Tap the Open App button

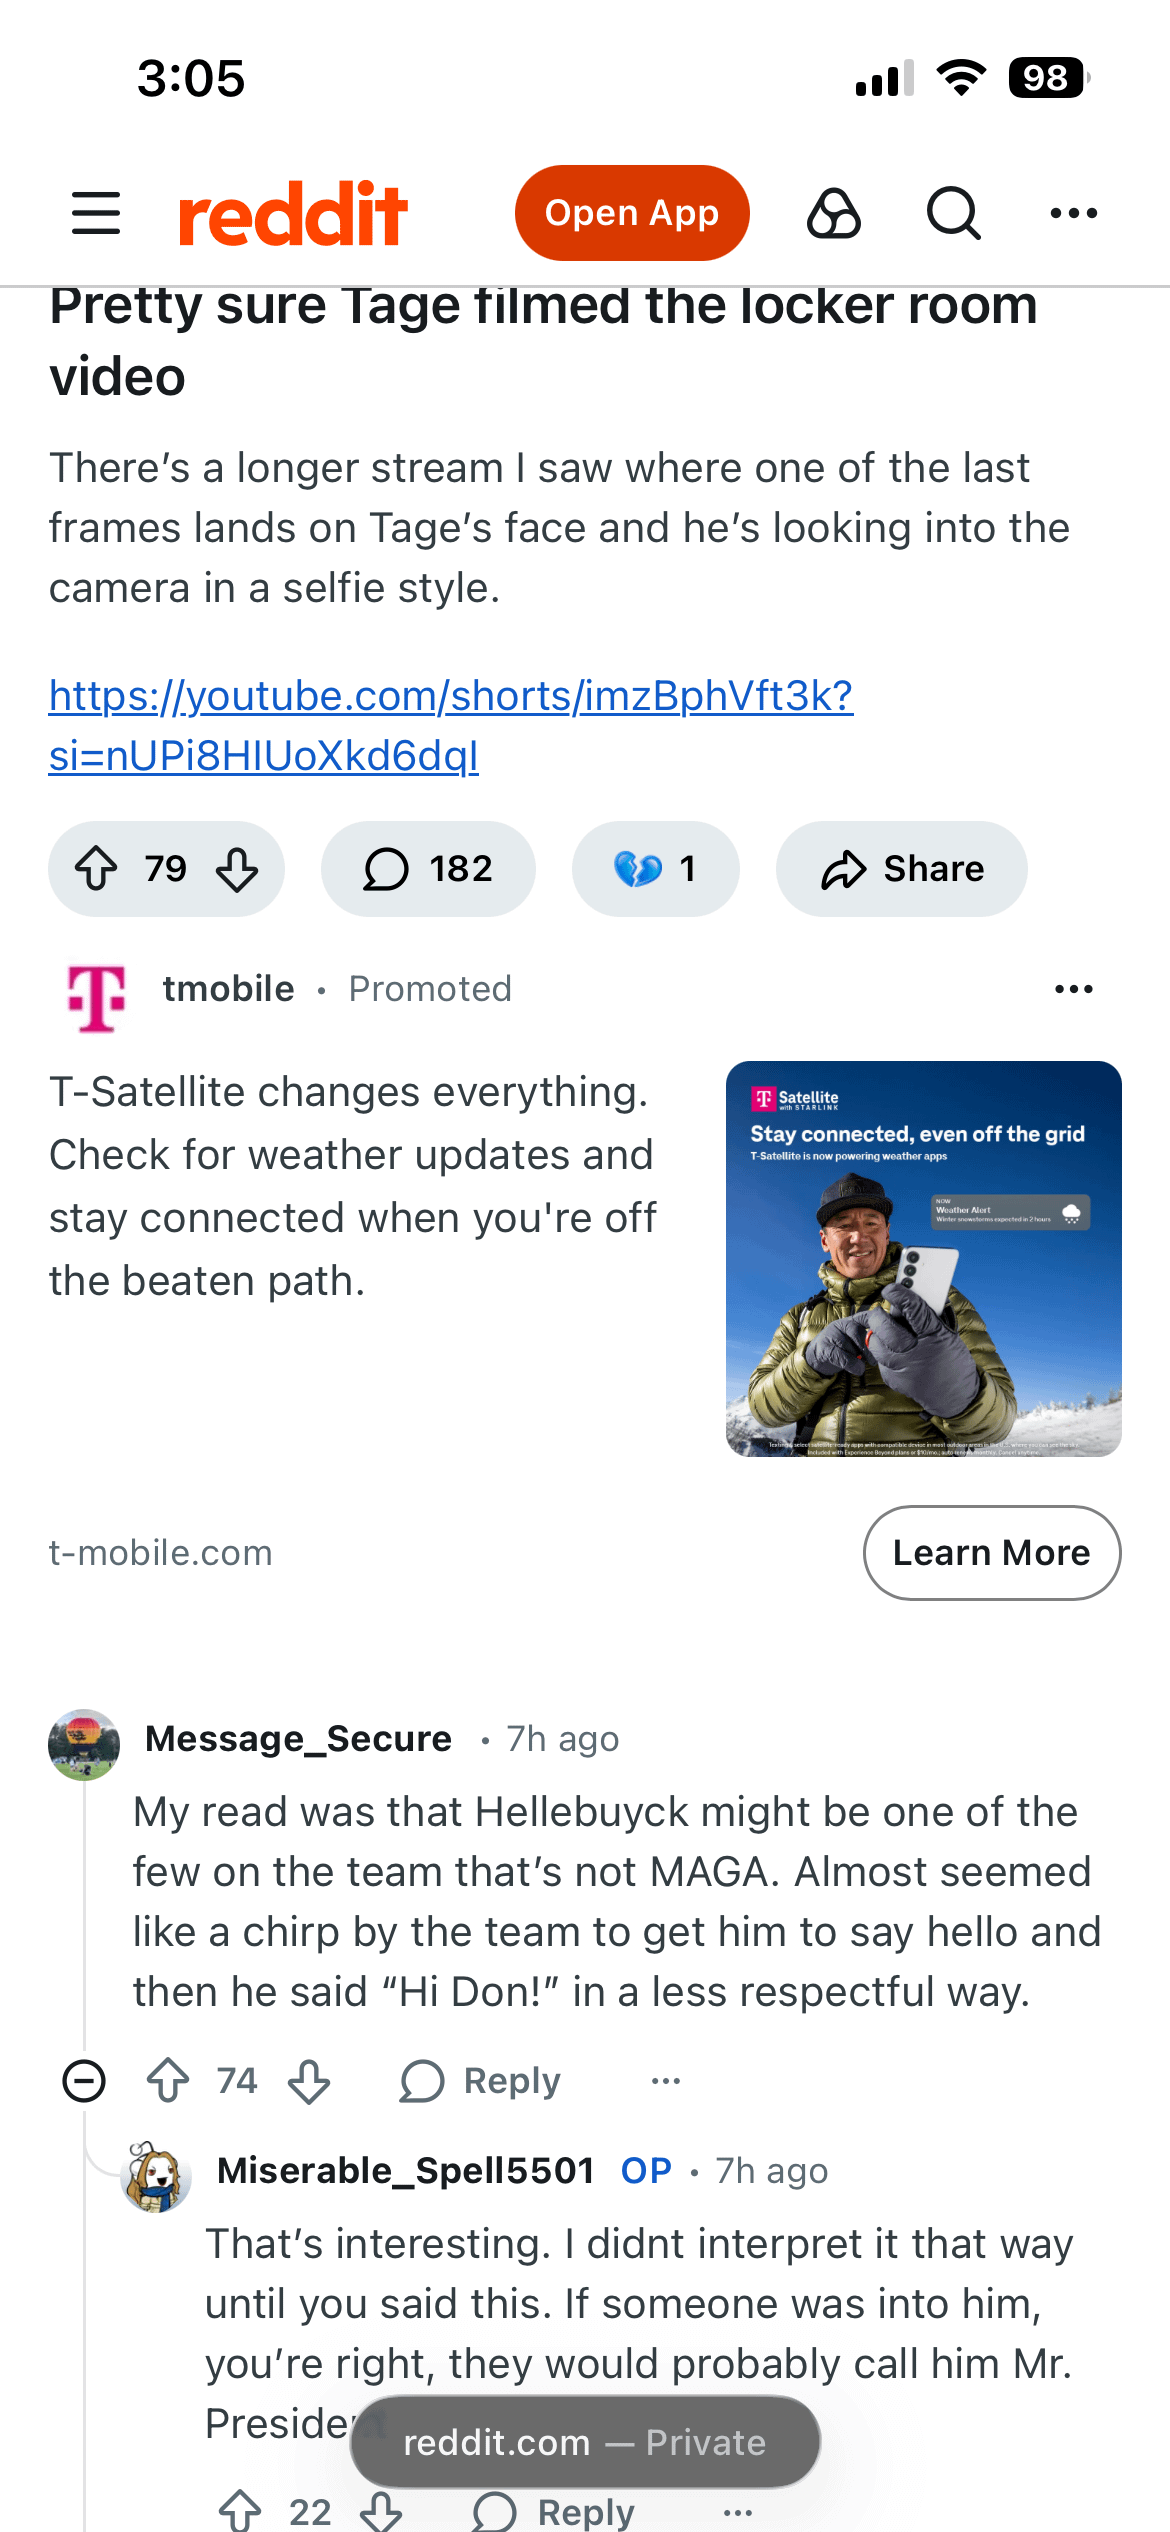click(631, 213)
